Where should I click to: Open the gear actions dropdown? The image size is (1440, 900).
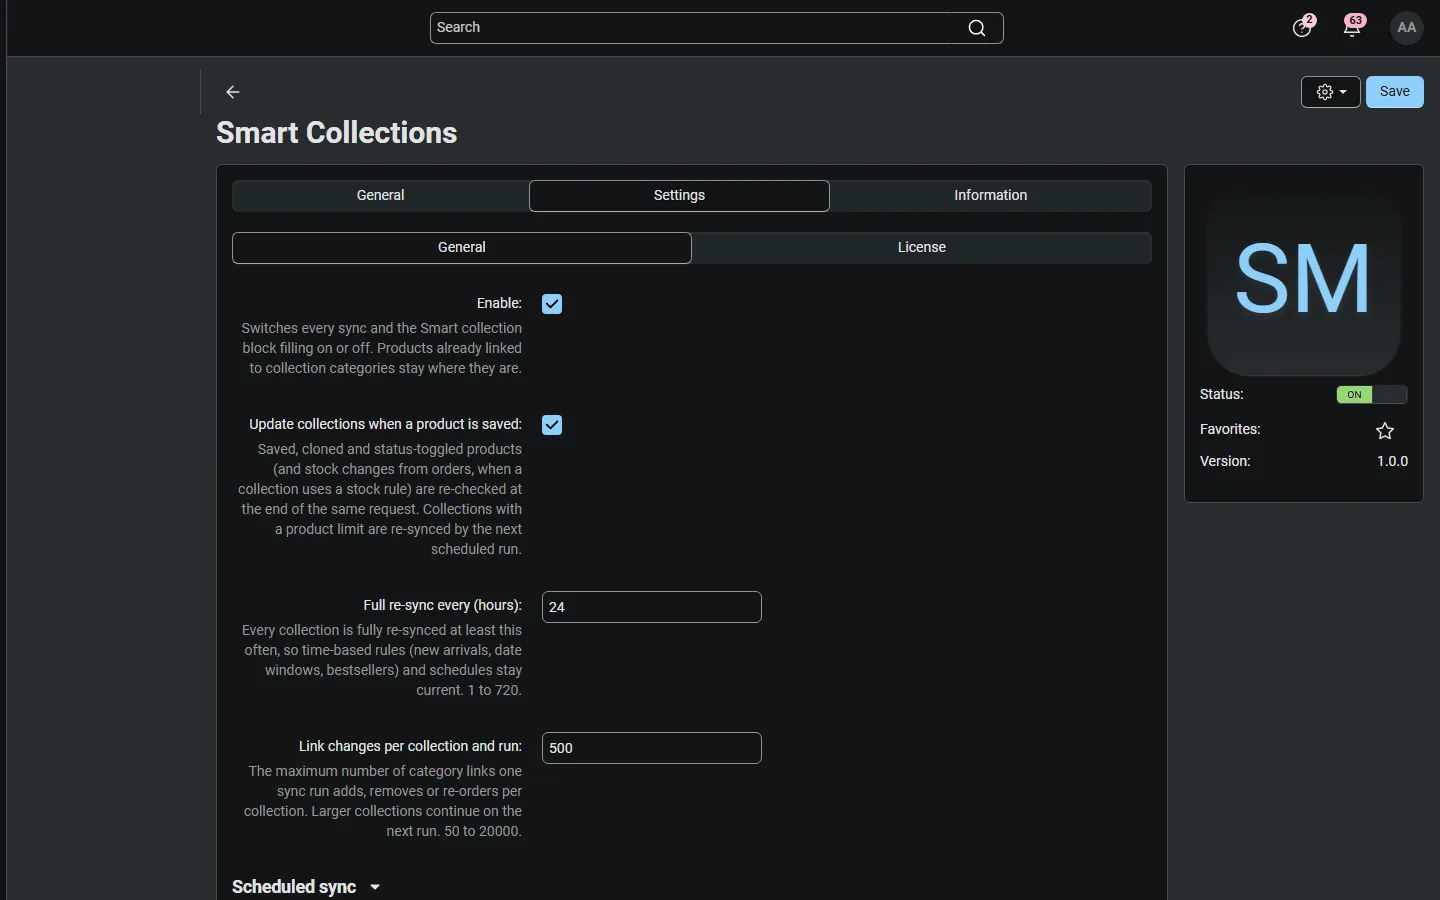tap(1331, 92)
